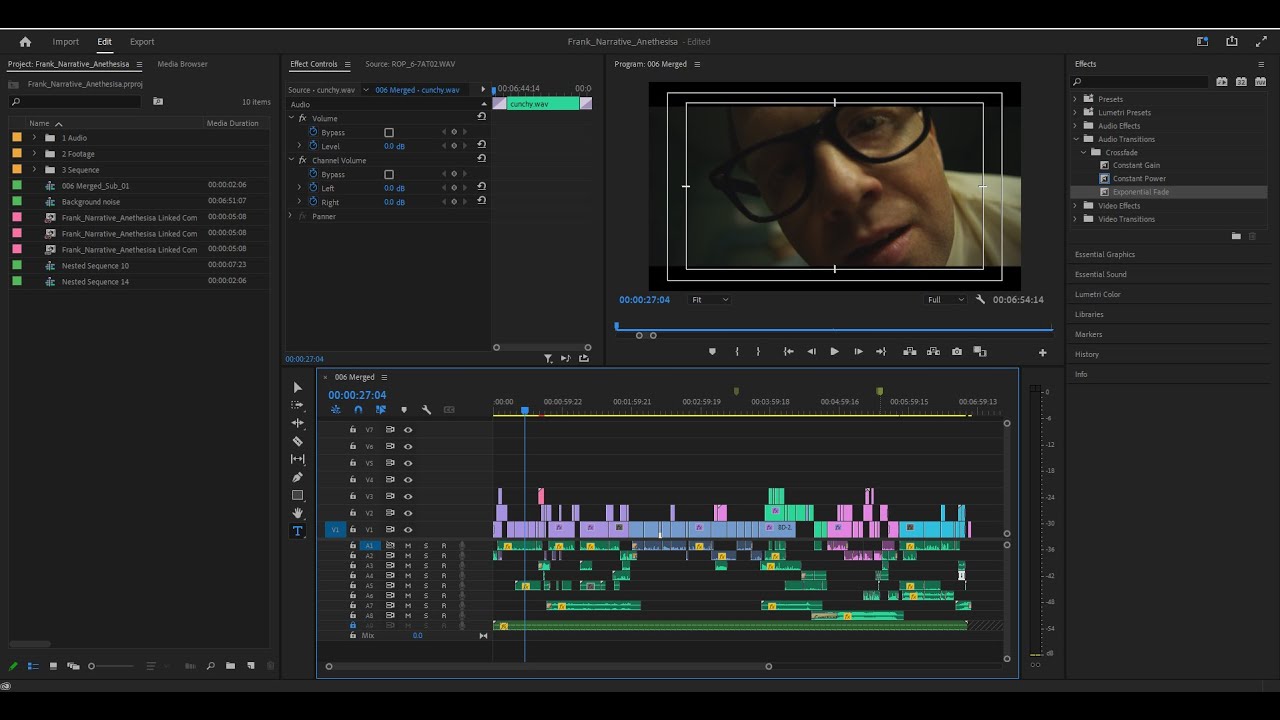Select the Rectangle tool
This screenshot has height=720, width=1280.
click(x=297, y=495)
